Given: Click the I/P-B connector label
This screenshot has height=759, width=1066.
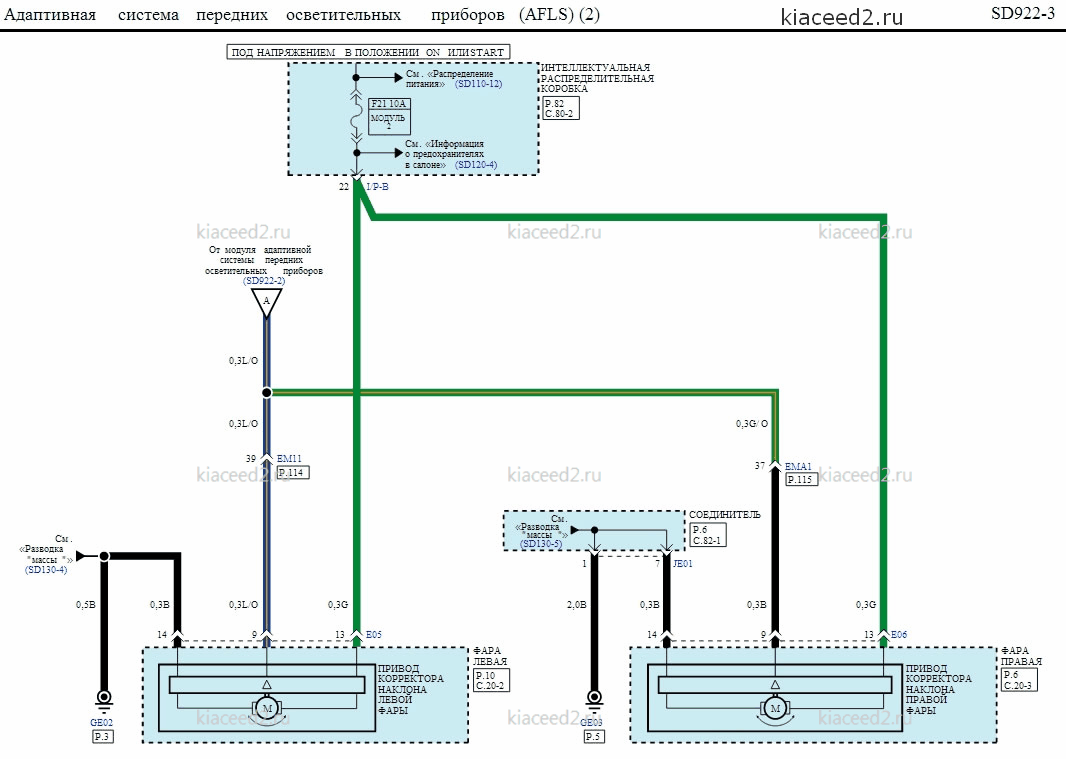Looking at the screenshot, I should [x=377, y=186].
